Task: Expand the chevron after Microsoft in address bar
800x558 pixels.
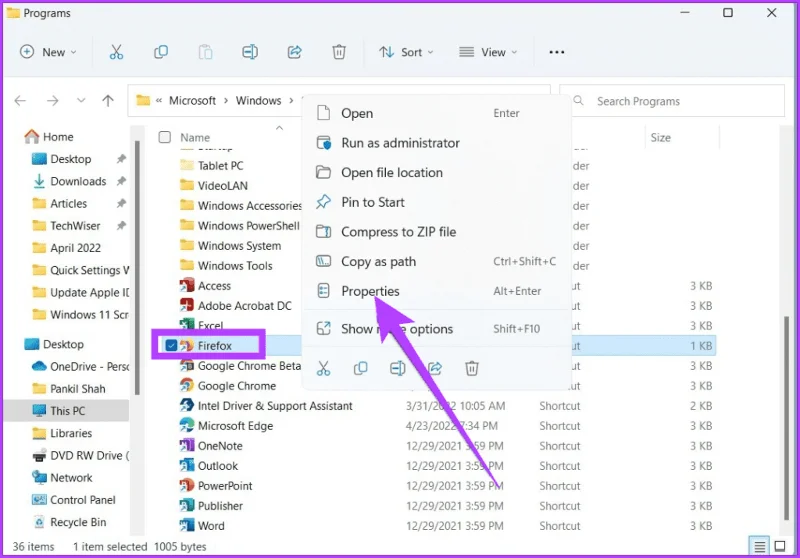Action: point(226,100)
